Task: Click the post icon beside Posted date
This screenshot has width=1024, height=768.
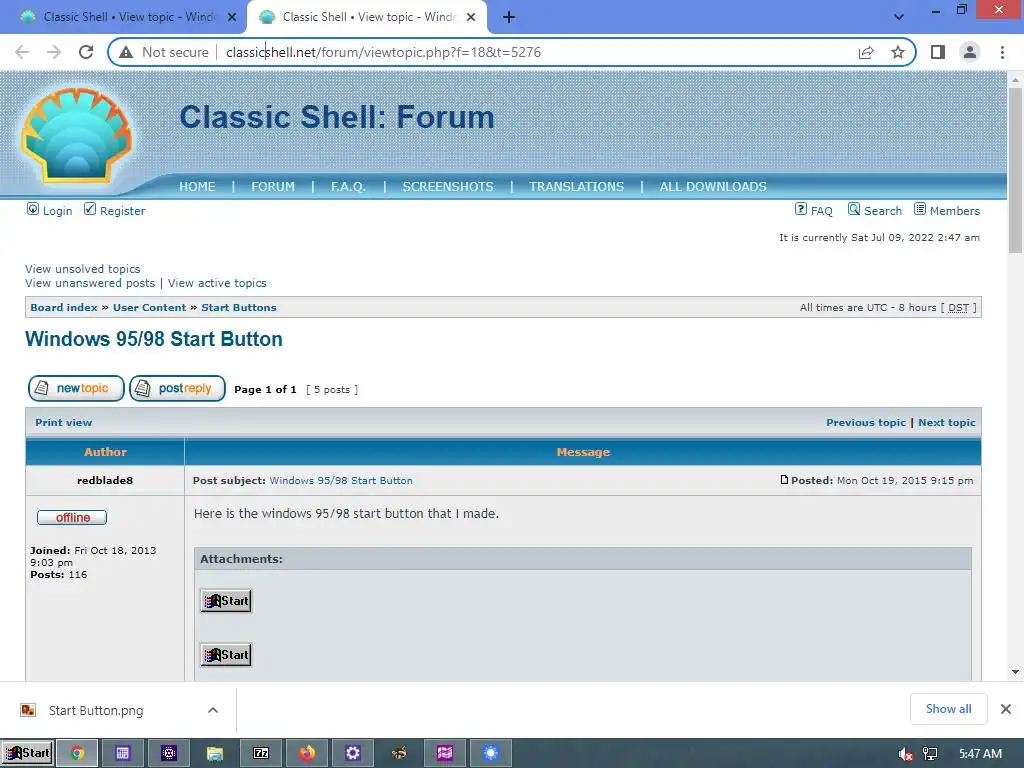Action: pos(784,480)
